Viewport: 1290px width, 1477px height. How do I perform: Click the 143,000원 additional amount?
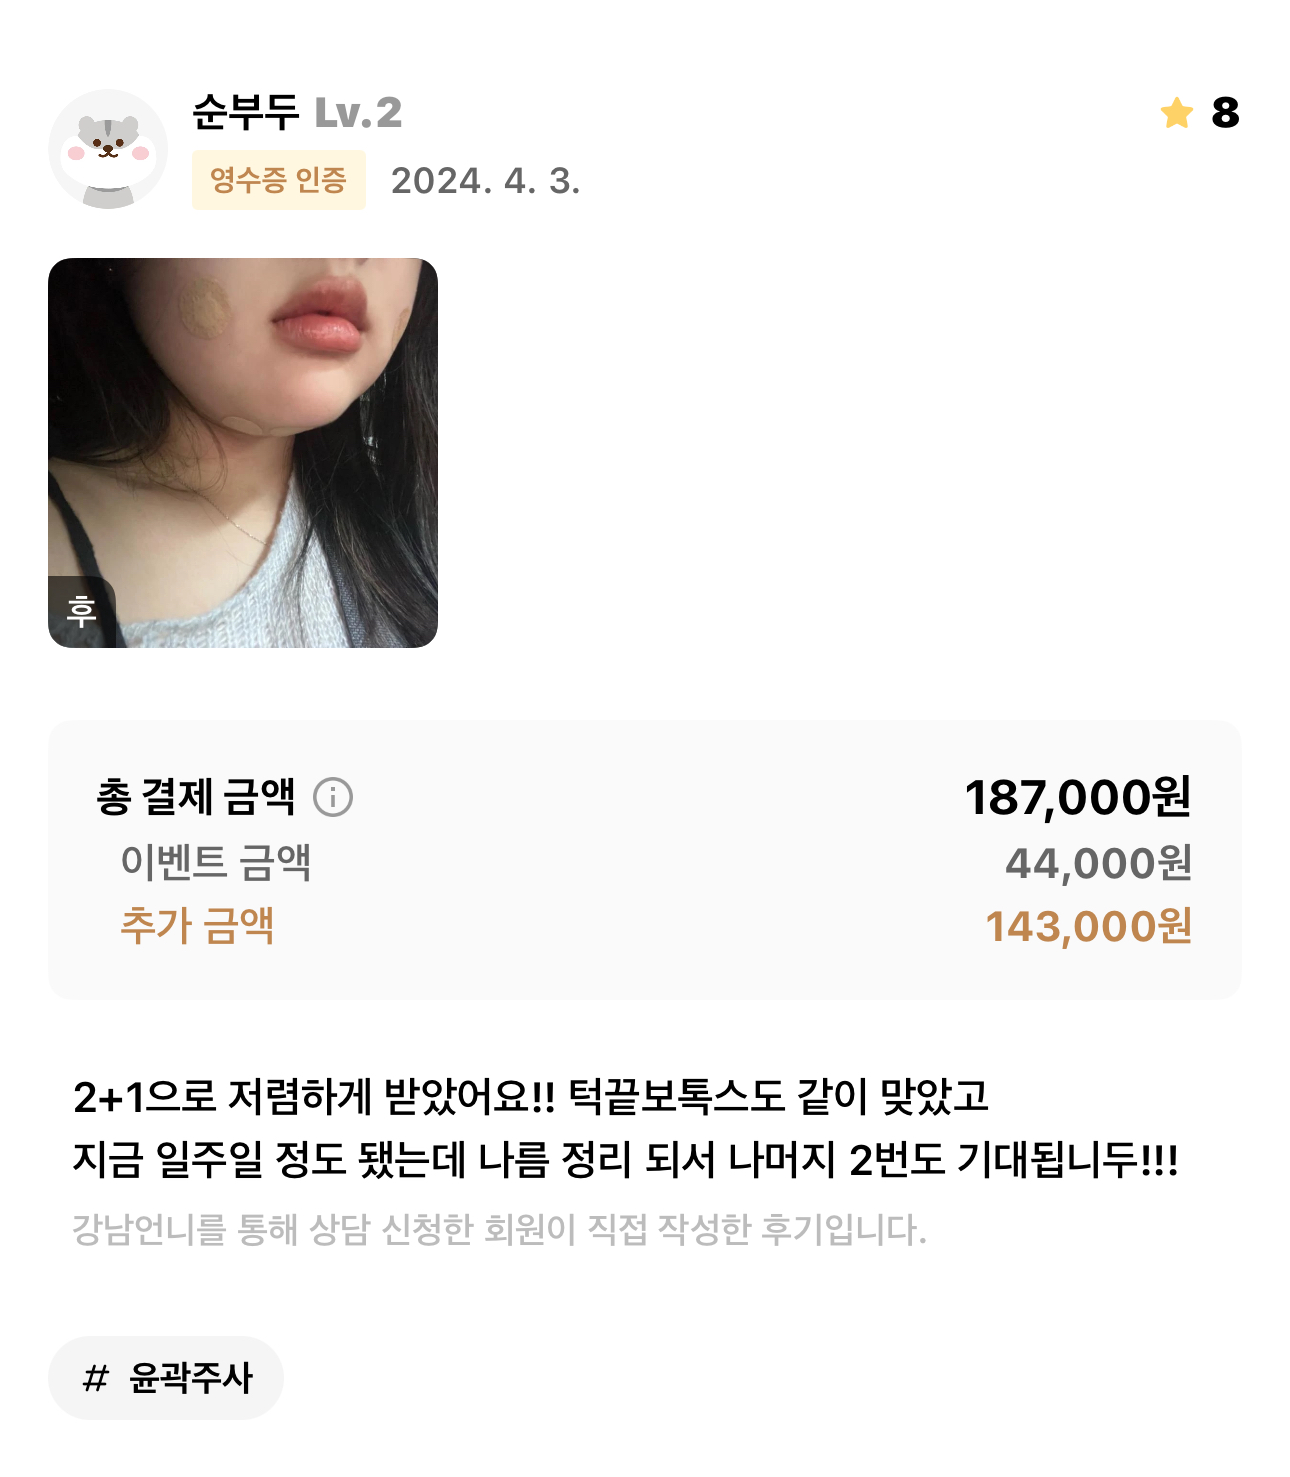pos(1088,927)
